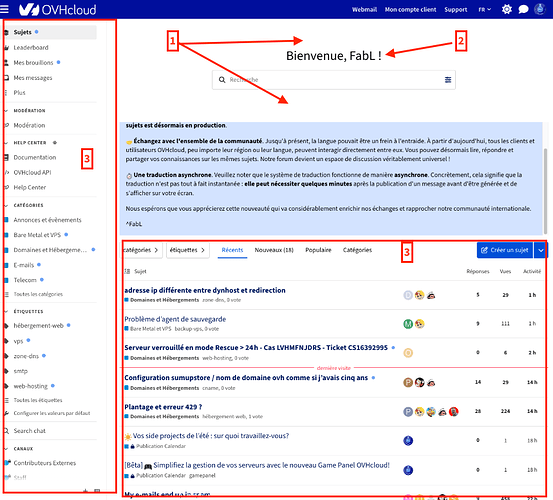This screenshot has width=553, height=500.
Task: Click the Créer un sujet button
Action: coord(505,250)
